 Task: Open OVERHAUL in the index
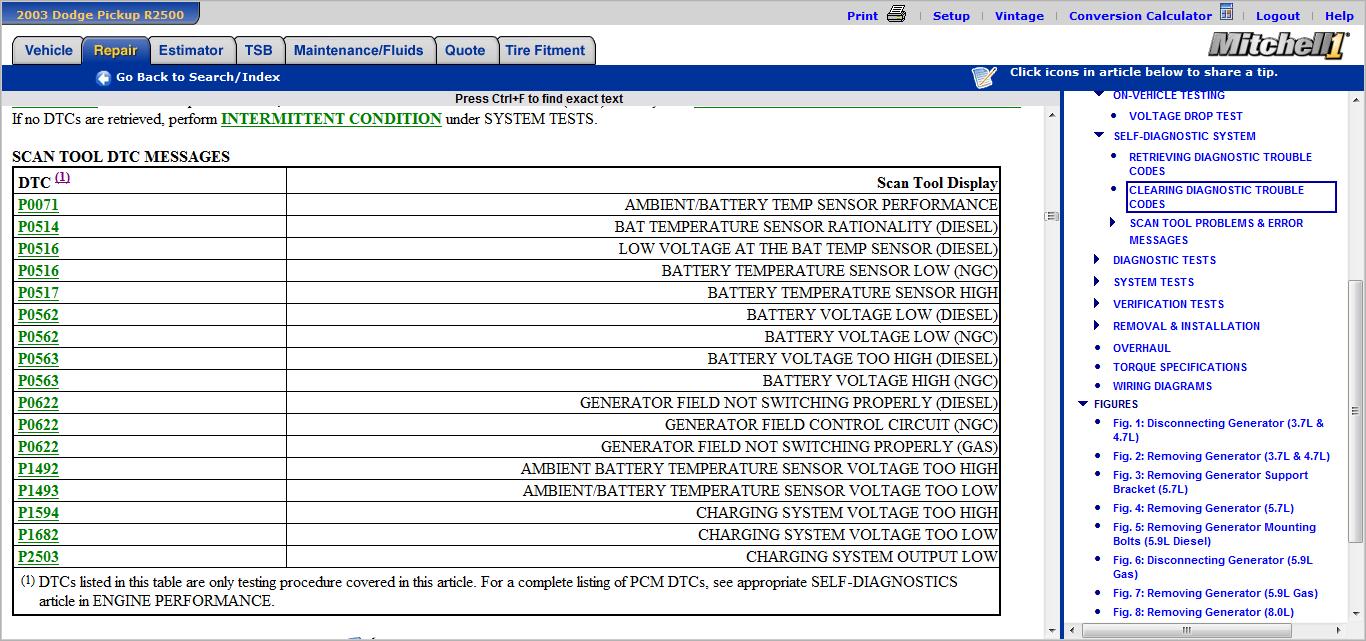click(1141, 348)
